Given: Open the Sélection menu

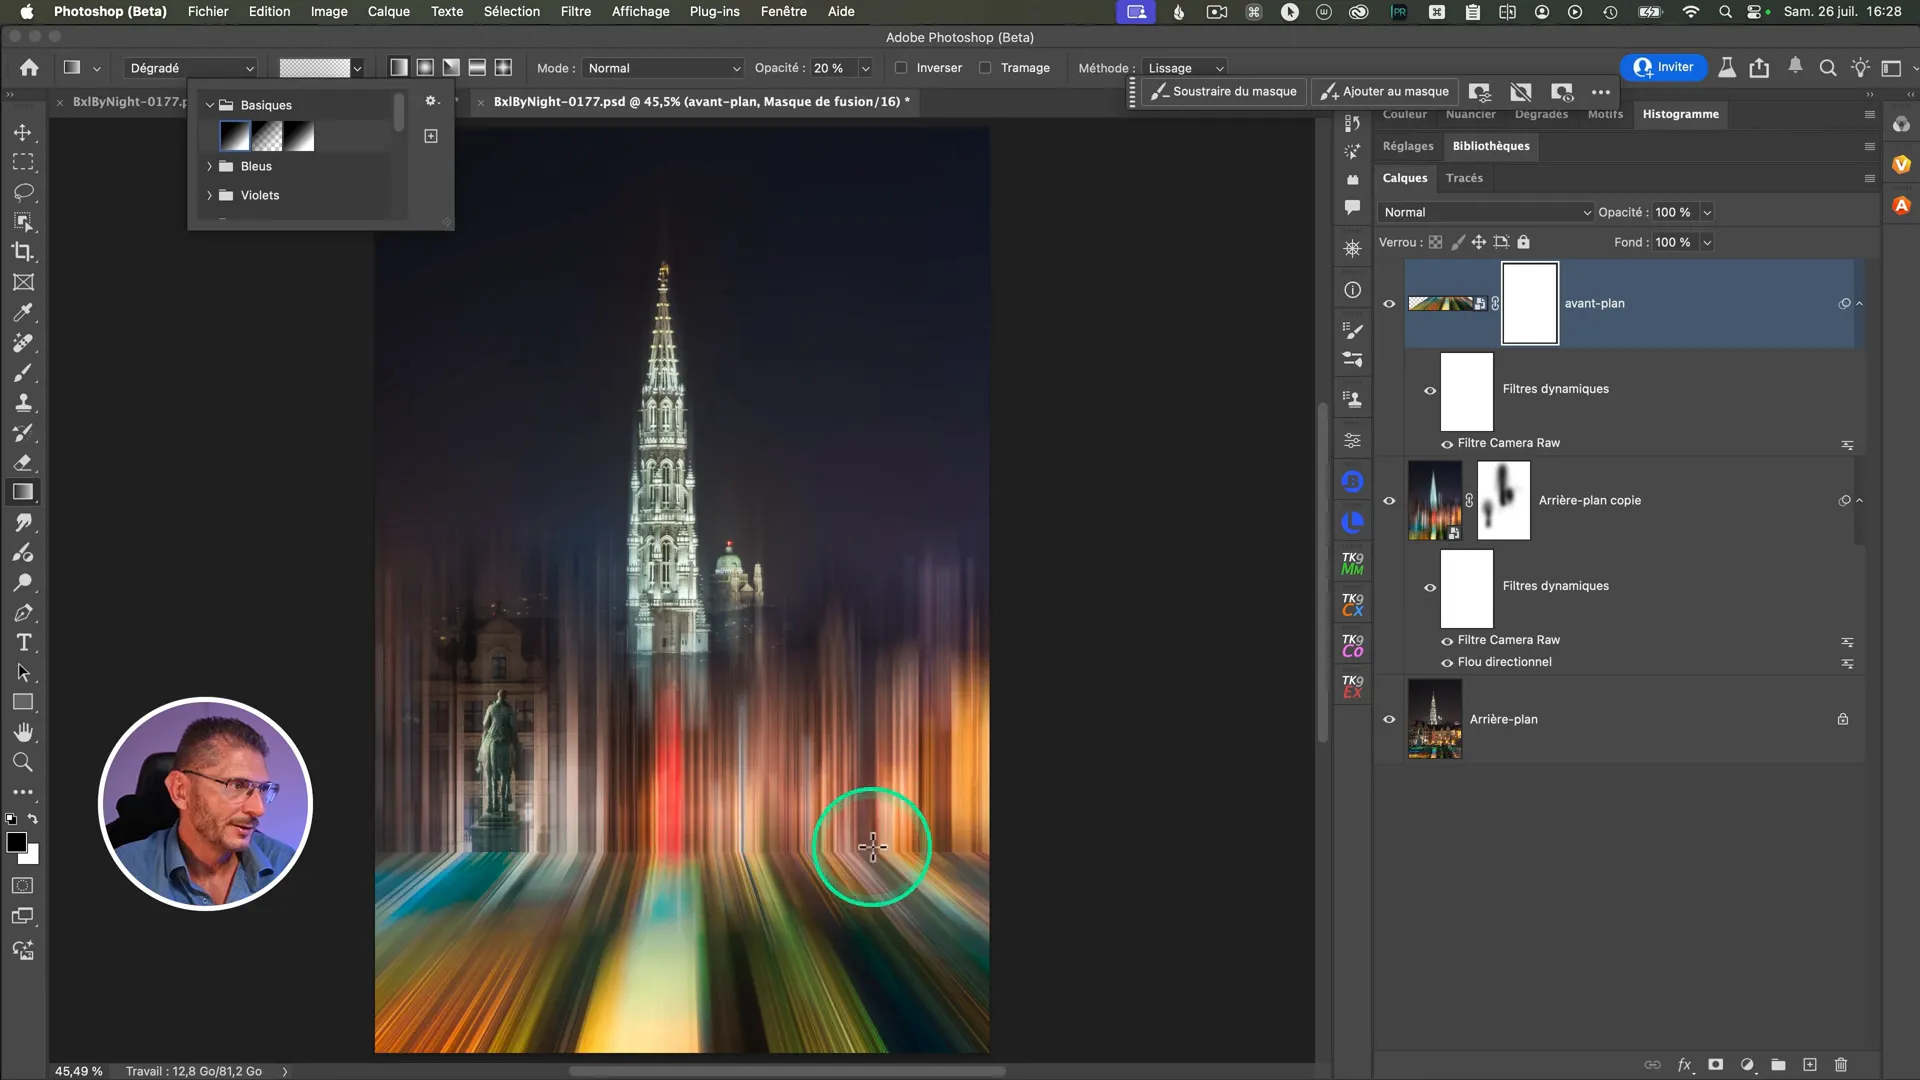Looking at the screenshot, I should [x=511, y=11].
